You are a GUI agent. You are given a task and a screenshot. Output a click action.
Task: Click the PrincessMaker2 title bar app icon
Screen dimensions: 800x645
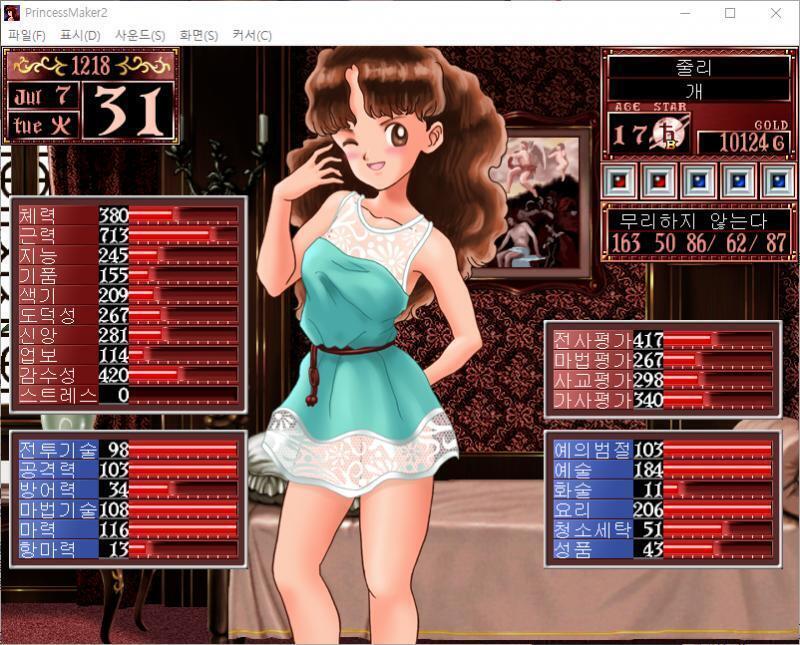point(11,13)
